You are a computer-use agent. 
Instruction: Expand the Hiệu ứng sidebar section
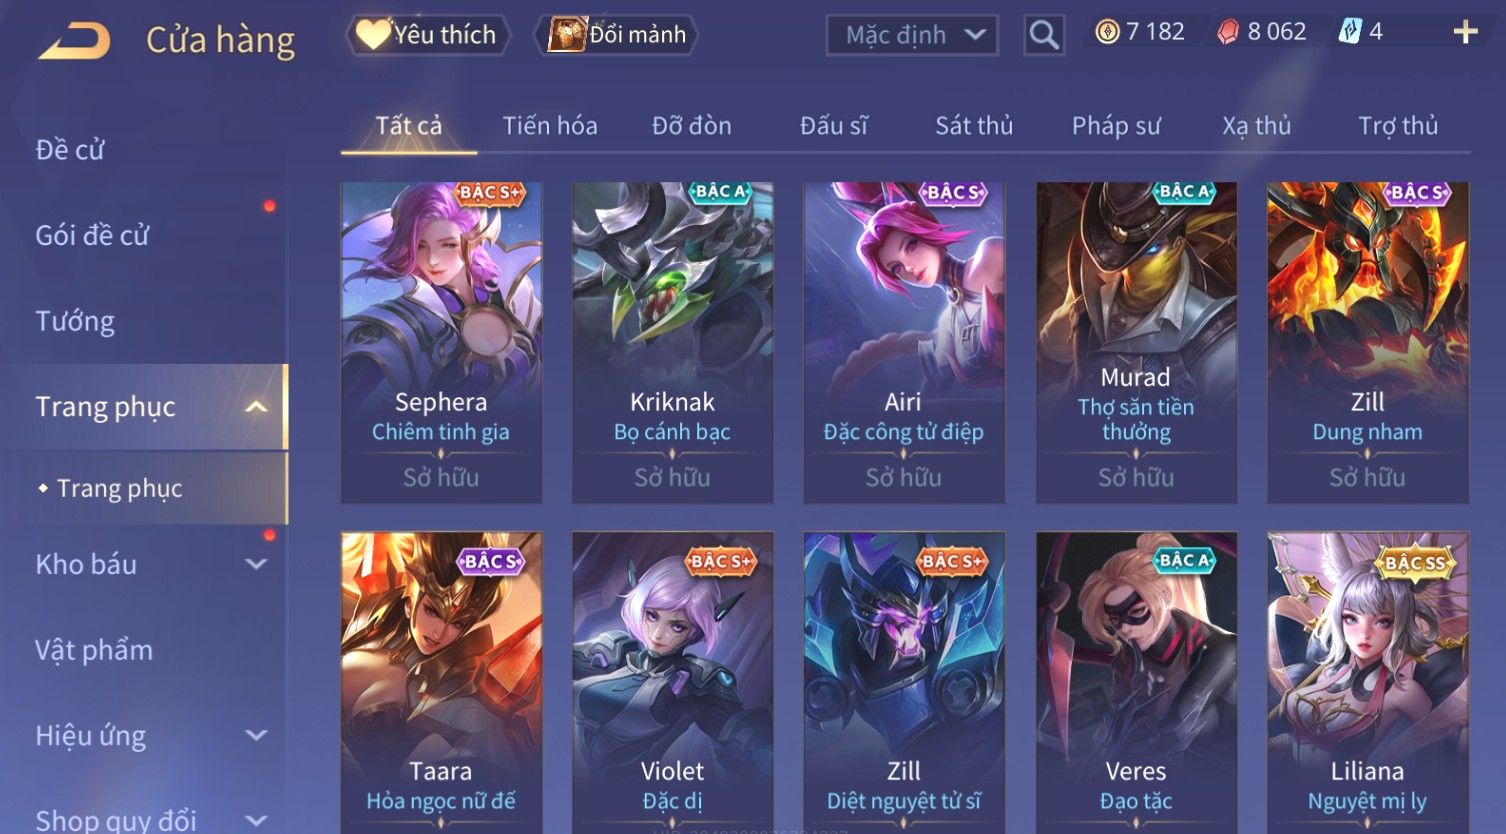256,736
